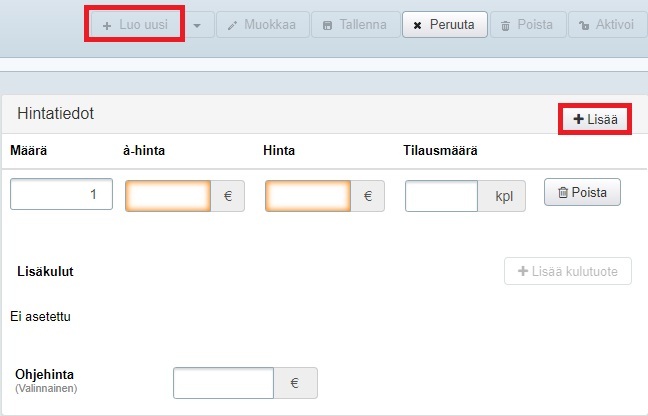Click the Luo uusi button
Screen dimensions: 648x416
134,24
